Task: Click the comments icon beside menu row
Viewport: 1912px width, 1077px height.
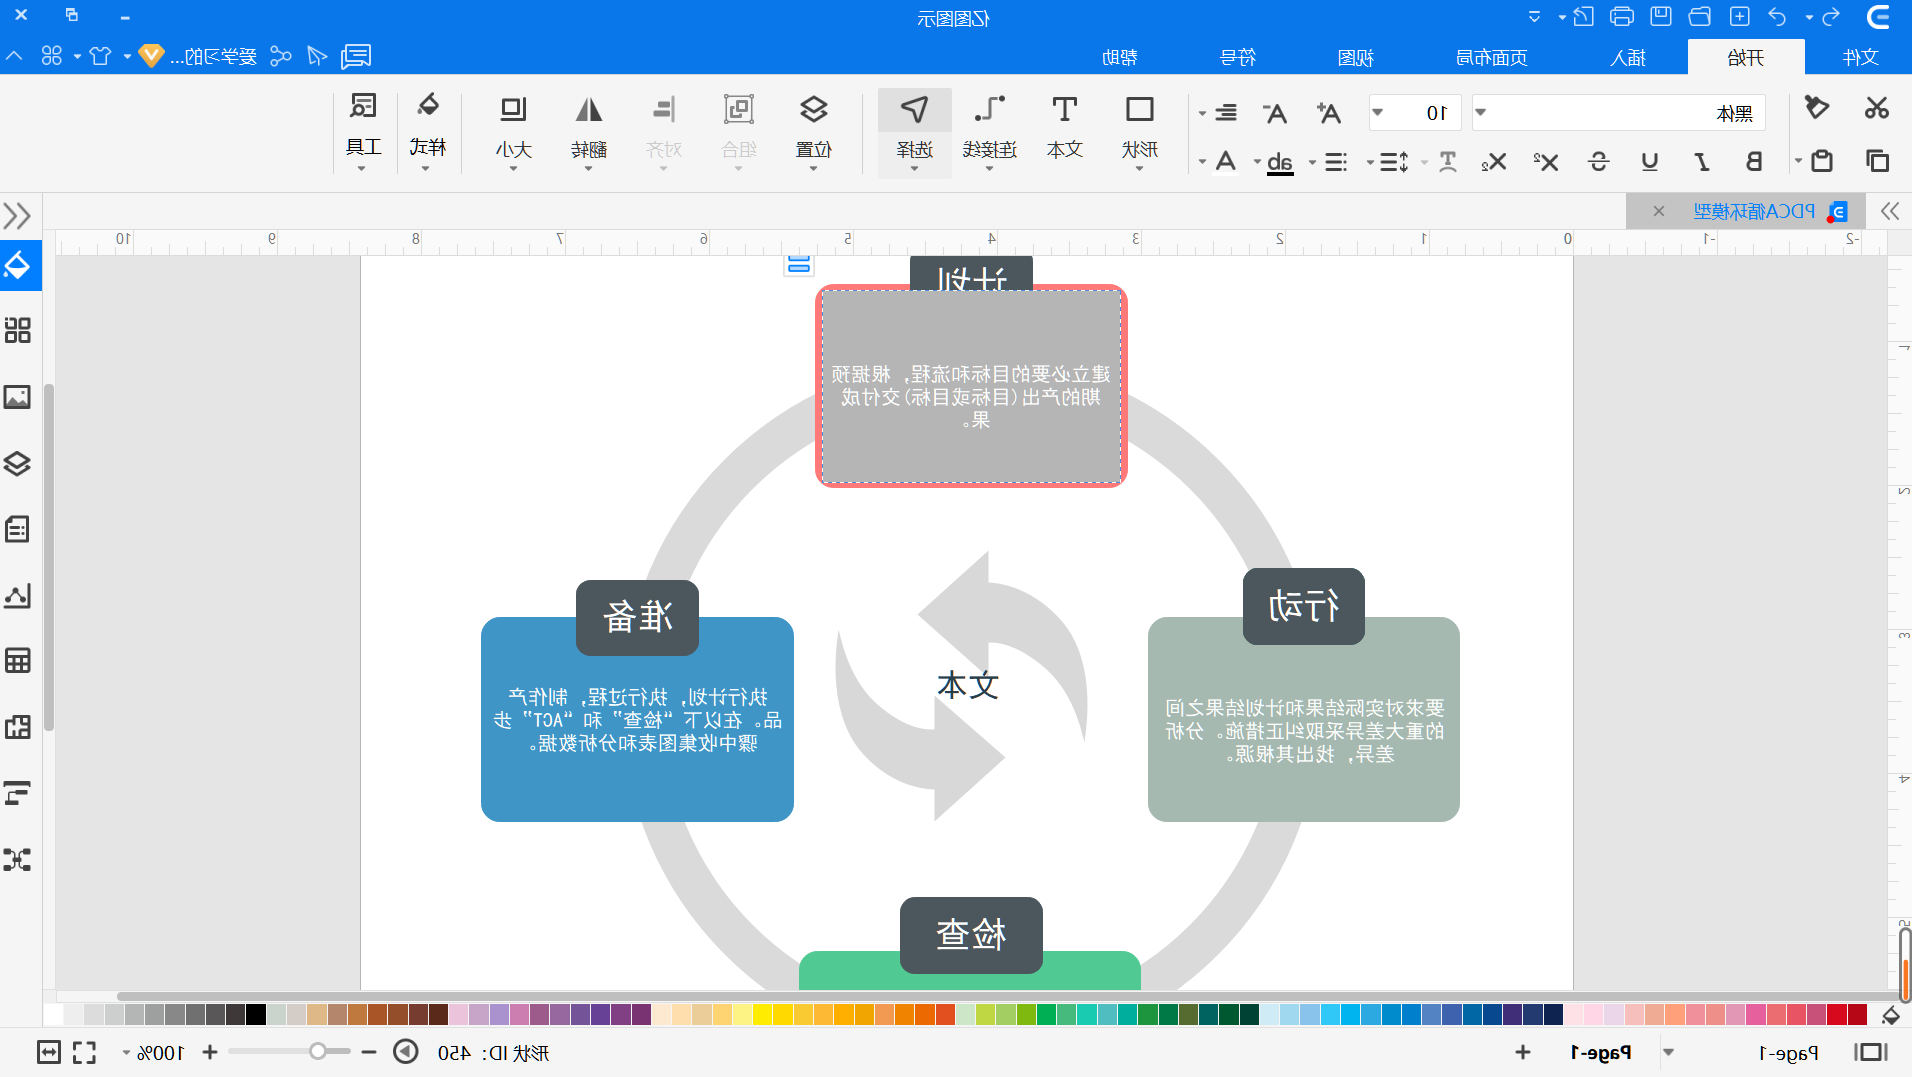Action: (356, 56)
